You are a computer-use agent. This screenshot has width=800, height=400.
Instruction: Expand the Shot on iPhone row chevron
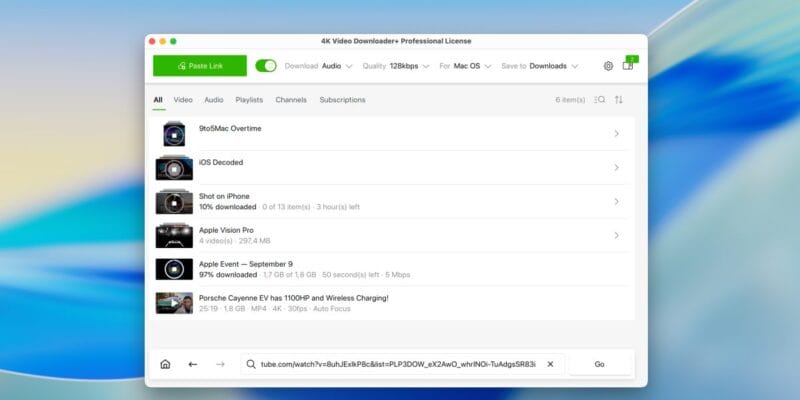tap(616, 202)
